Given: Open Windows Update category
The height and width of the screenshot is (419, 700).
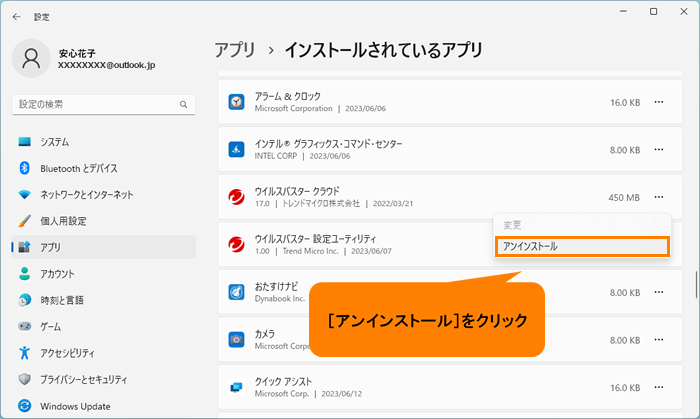Looking at the screenshot, I should pos(104,406).
